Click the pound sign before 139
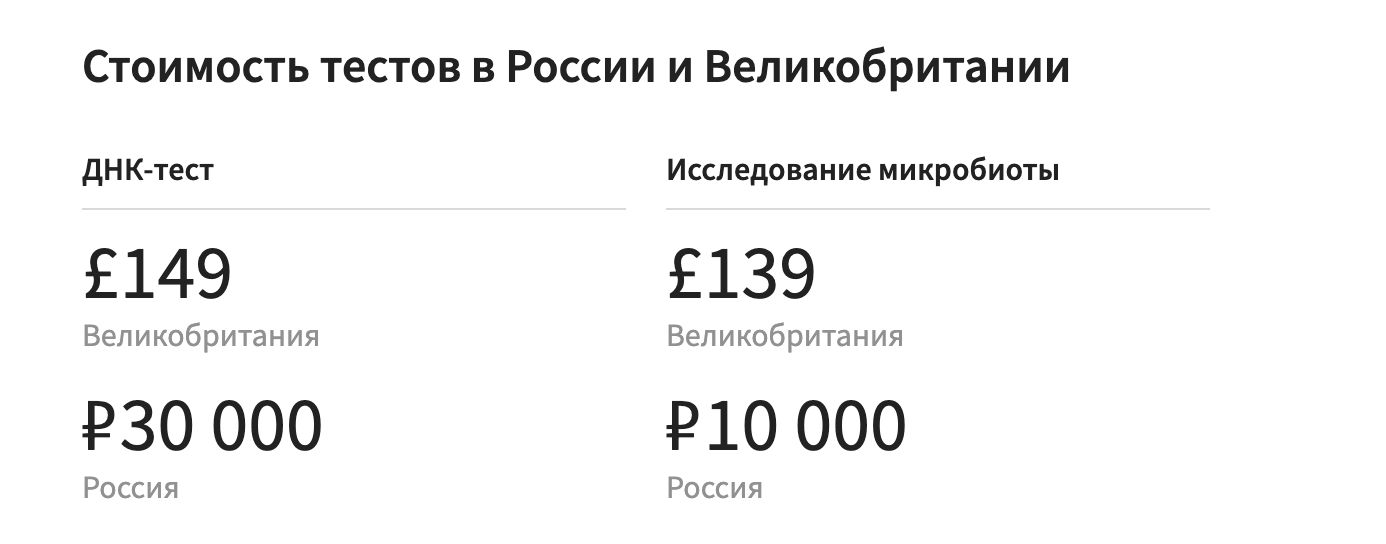The width and height of the screenshot is (1386, 544). tap(683, 275)
